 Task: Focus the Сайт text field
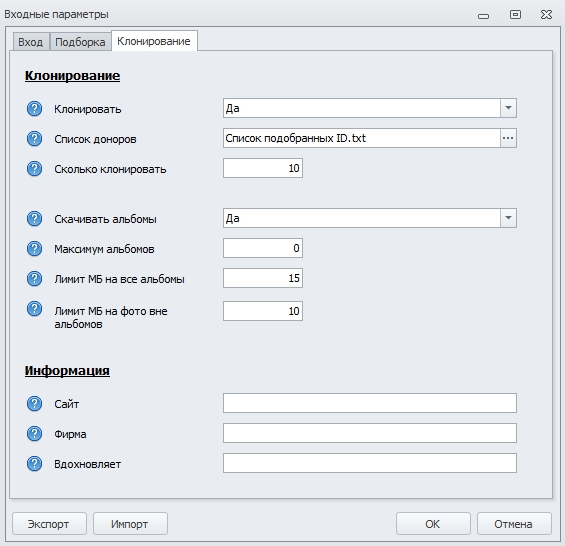(x=370, y=403)
